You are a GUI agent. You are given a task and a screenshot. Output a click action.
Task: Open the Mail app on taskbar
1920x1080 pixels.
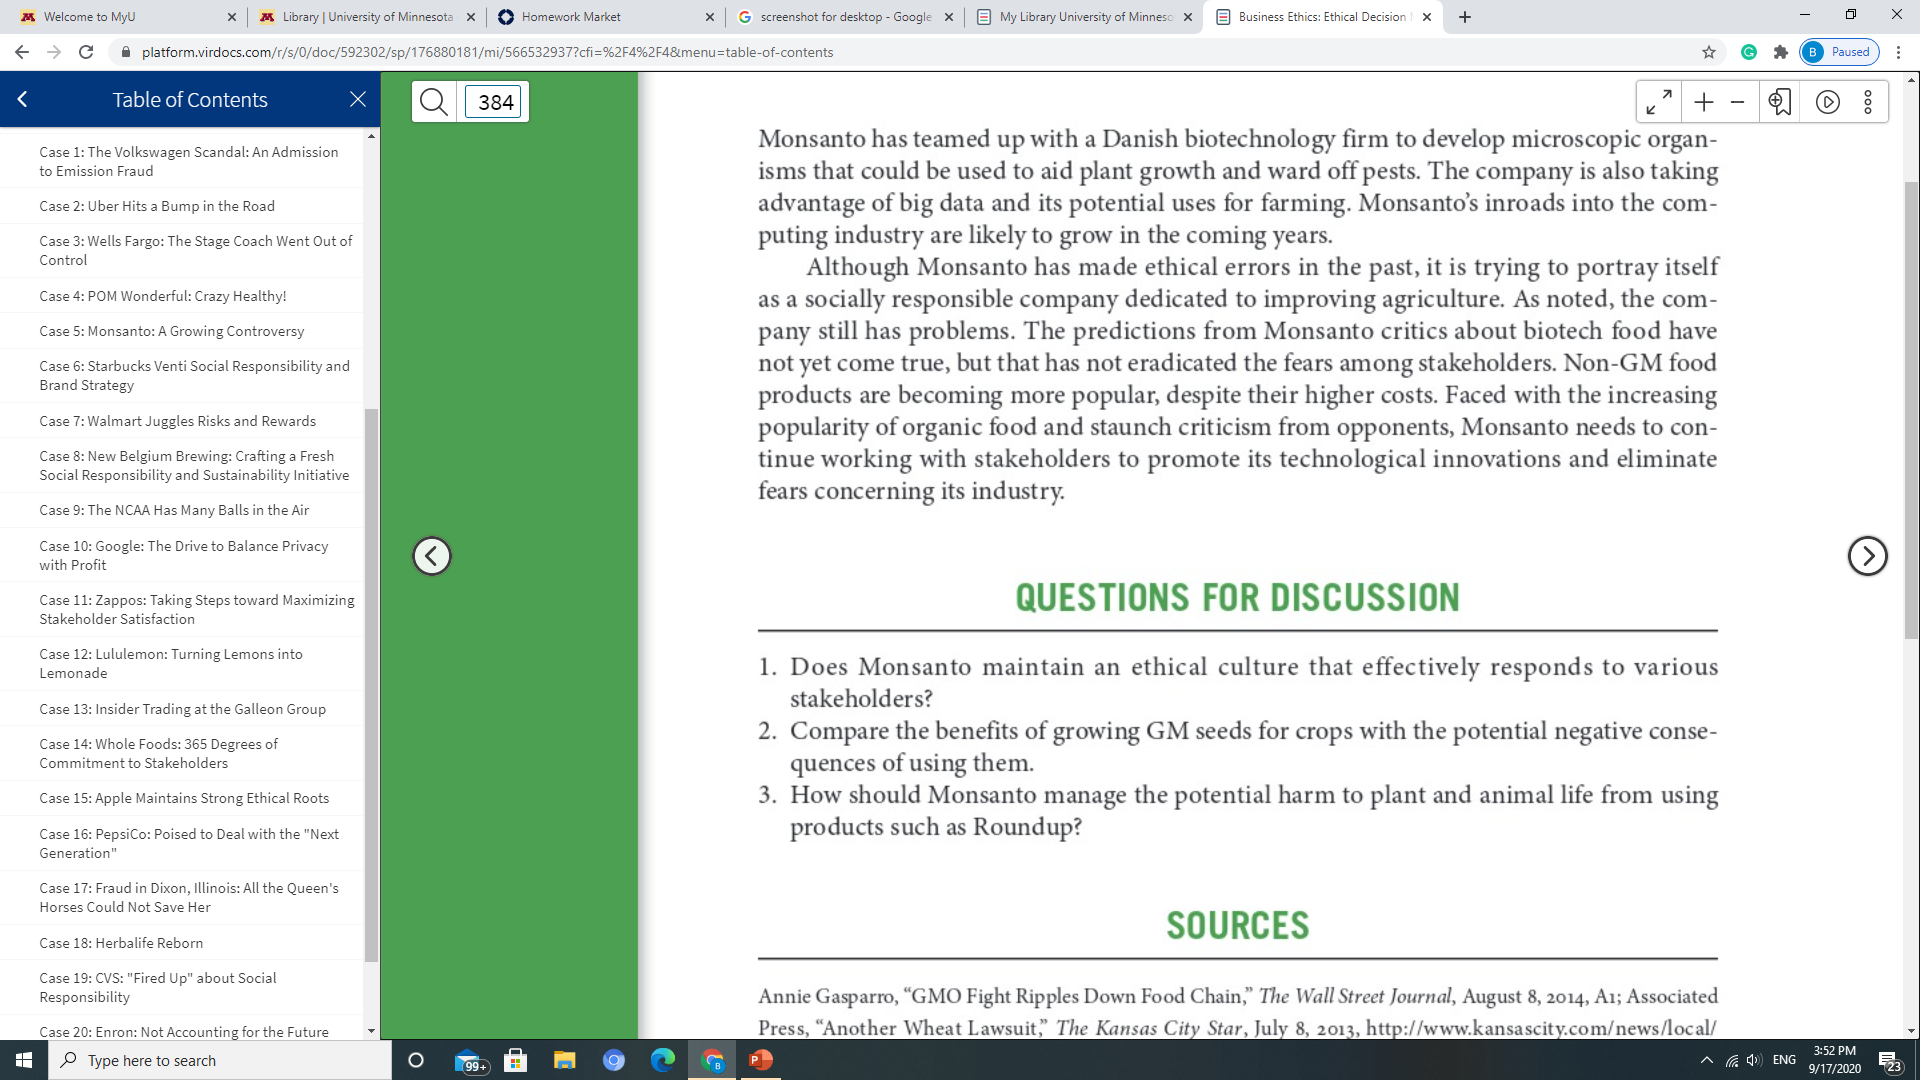pos(470,1061)
